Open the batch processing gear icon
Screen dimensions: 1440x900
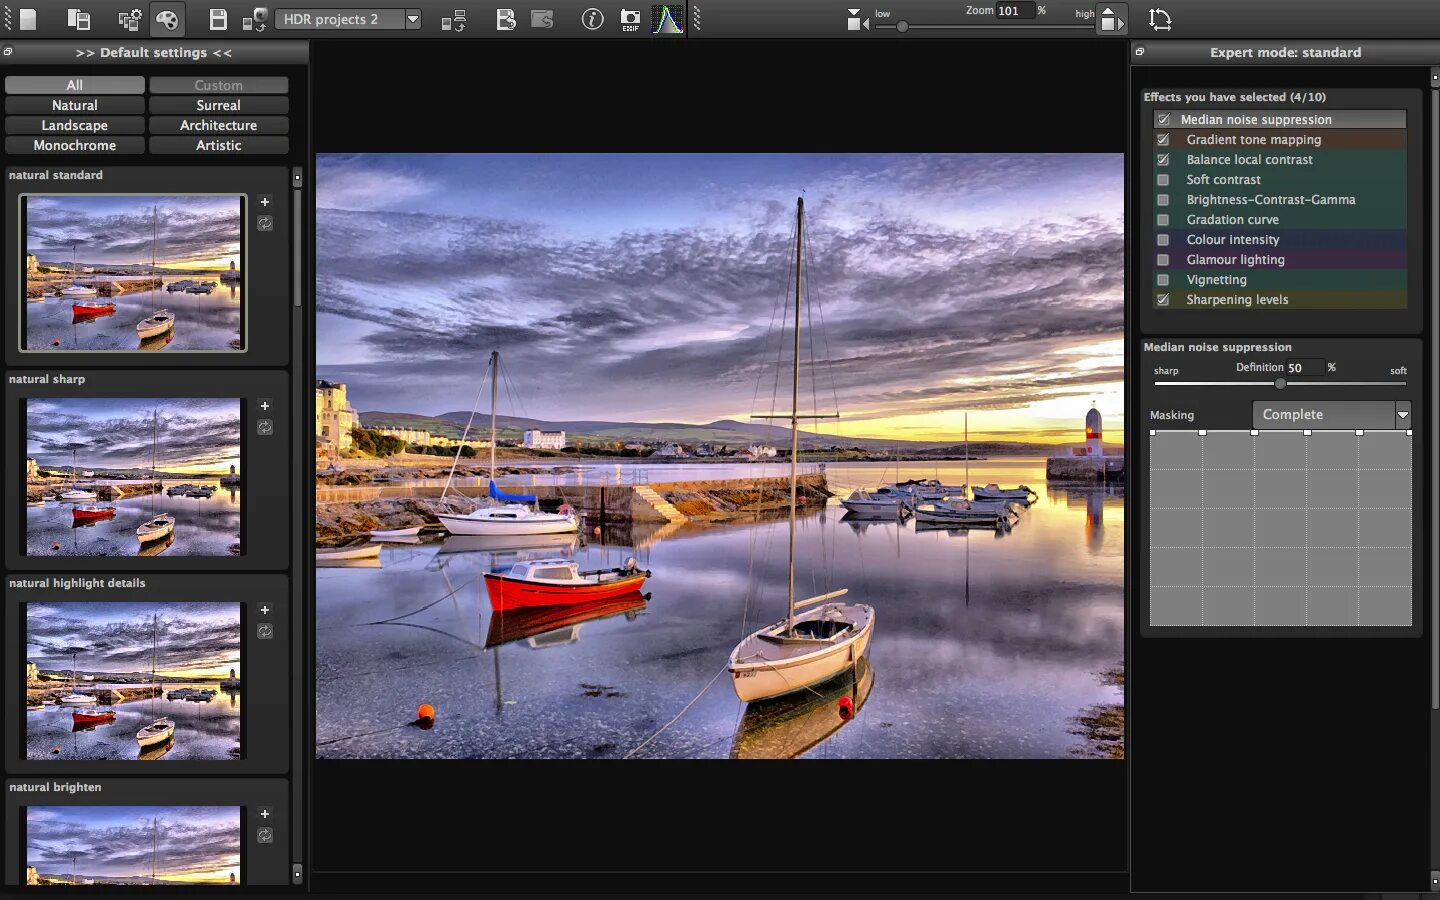pos(130,19)
